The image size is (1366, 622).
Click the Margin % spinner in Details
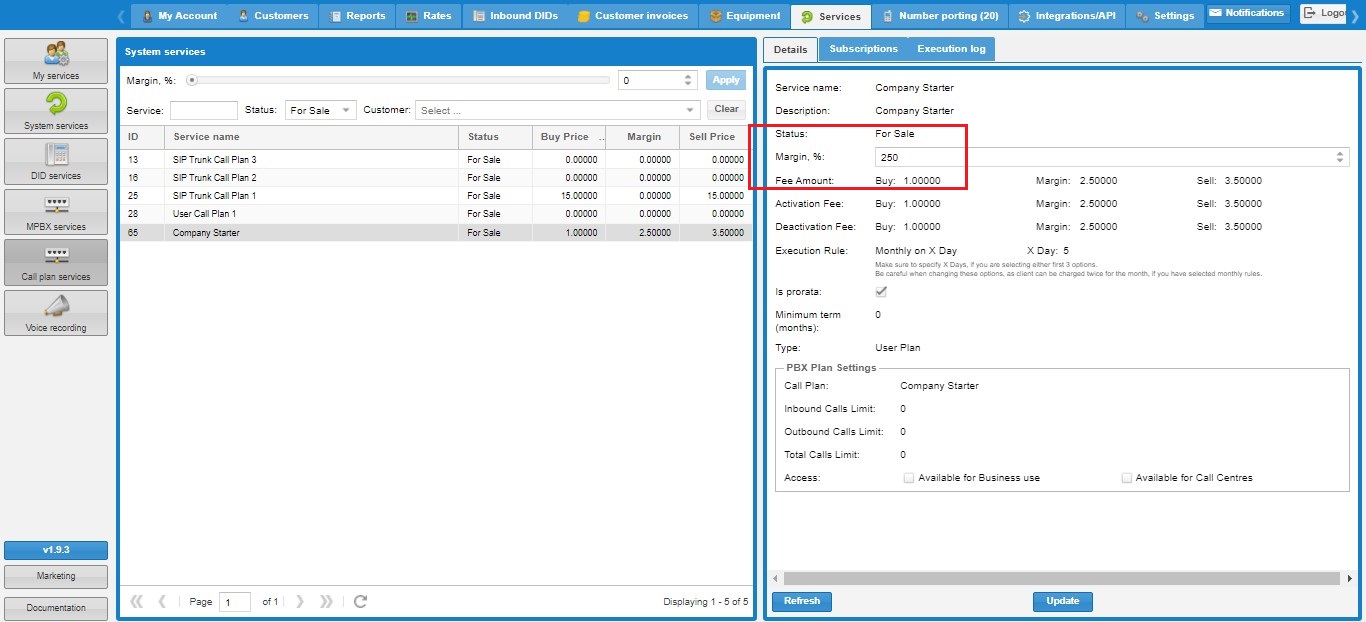pyautogui.click(x=1339, y=157)
